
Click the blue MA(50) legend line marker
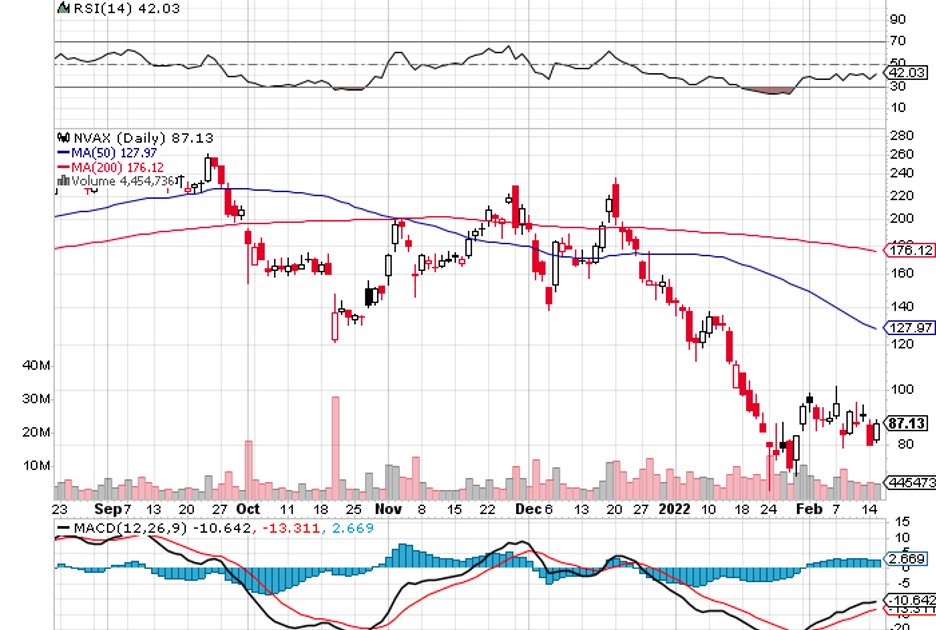tap(64, 153)
